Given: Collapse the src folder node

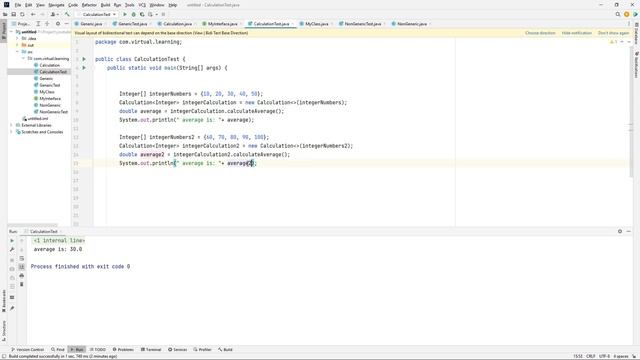Looking at the screenshot, I should (x=17, y=52).
